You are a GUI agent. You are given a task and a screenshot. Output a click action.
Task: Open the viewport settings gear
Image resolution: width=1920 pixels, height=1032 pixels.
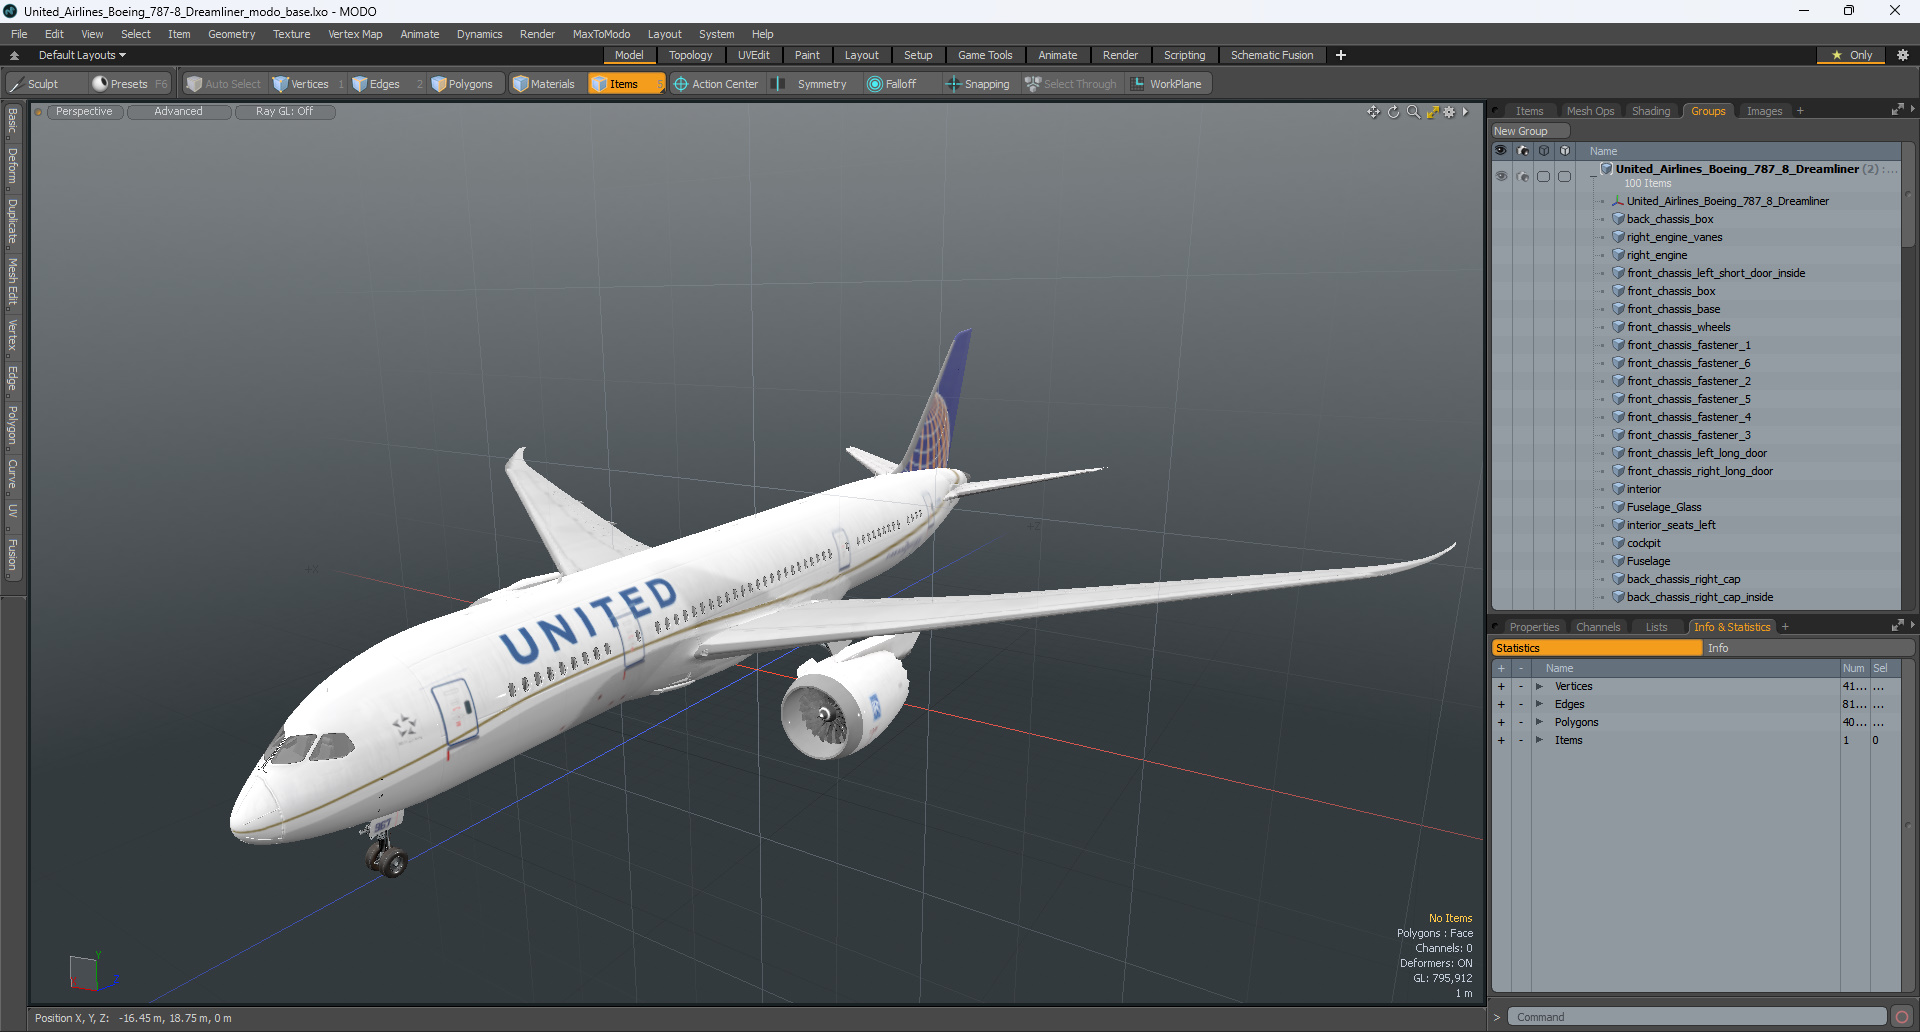[1449, 112]
